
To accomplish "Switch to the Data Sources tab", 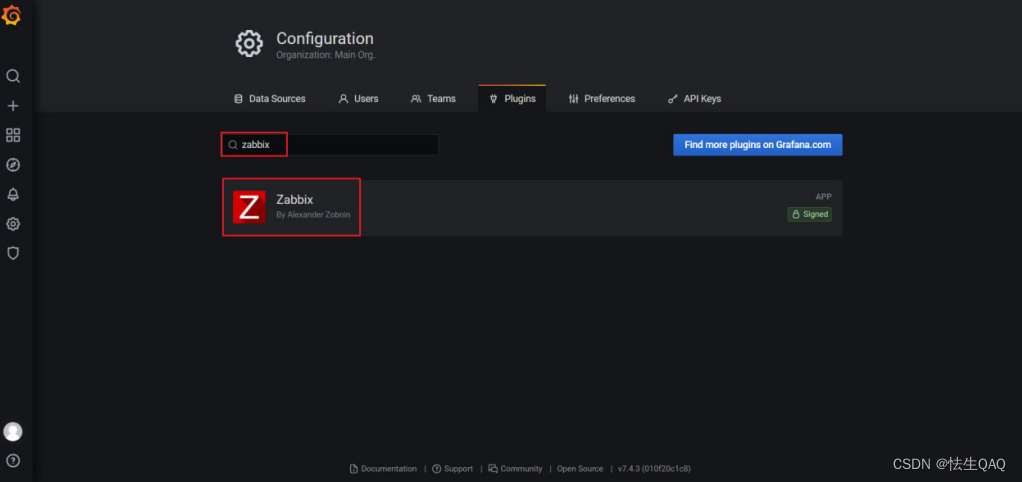I will [x=270, y=99].
